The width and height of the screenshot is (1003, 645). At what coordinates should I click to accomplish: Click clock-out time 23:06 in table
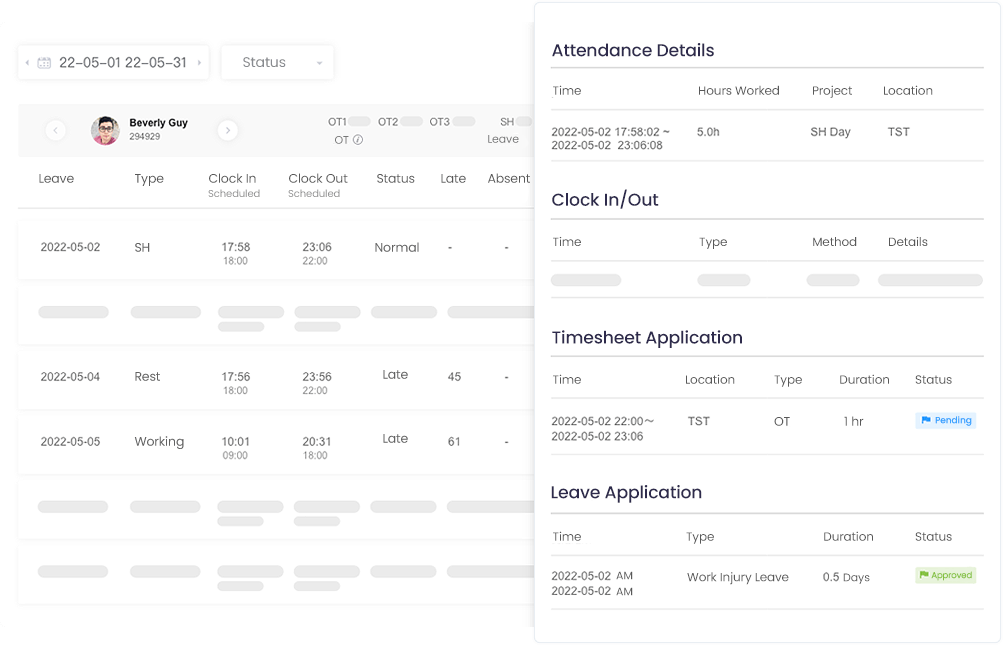pyautogui.click(x=317, y=247)
